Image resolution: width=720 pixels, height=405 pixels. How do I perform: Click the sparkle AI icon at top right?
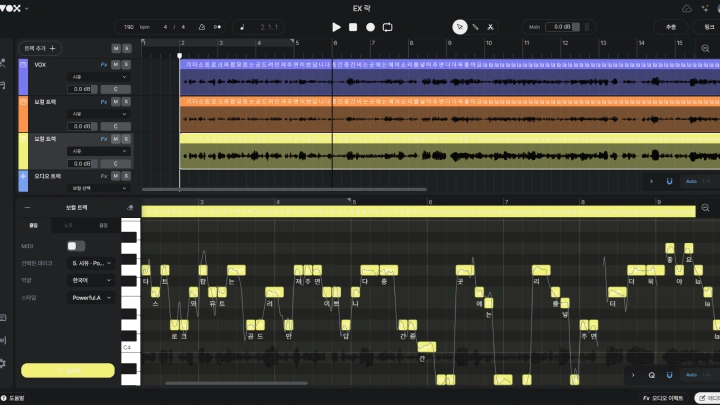pyautogui.click(x=705, y=8)
